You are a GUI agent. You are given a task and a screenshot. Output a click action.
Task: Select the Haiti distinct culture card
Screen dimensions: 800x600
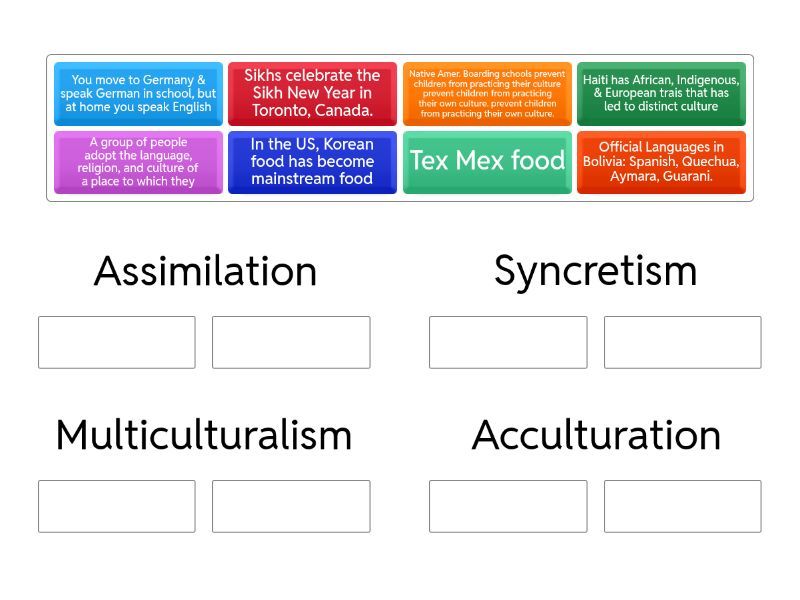pos(661,93)
